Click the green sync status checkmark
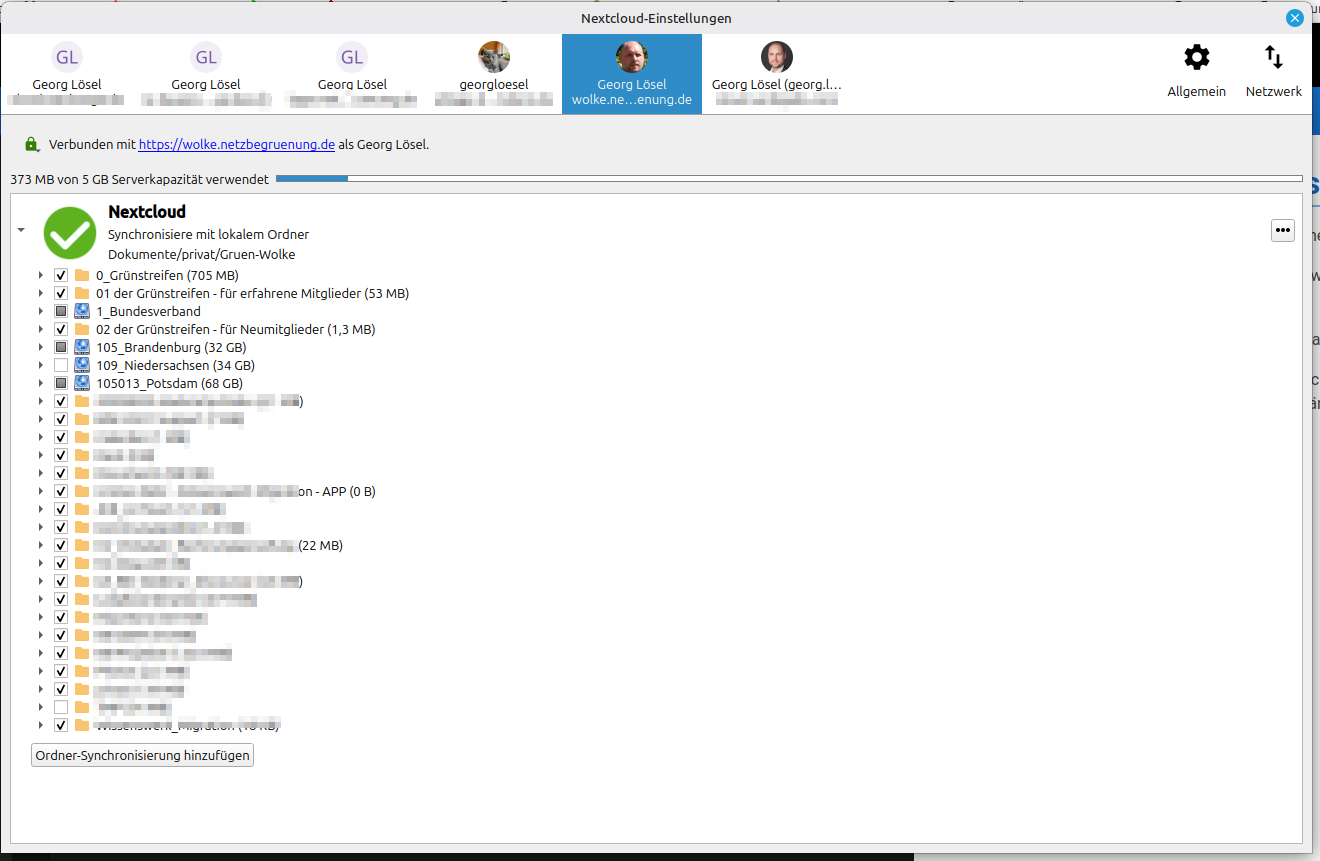The height and width of the screenshot is (861, 1320). 69,232
